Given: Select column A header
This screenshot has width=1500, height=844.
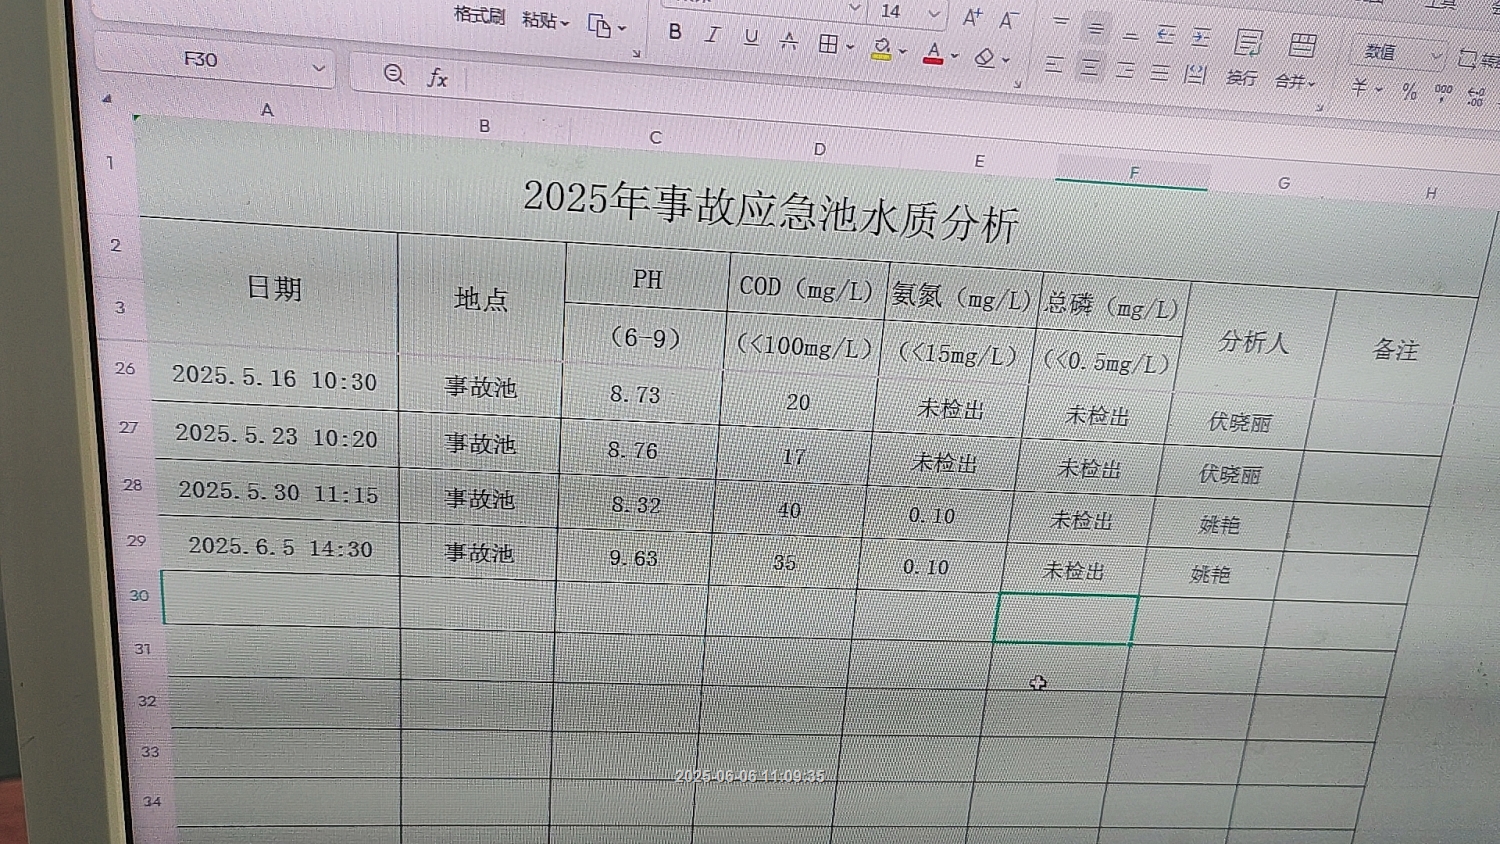Looking at the screenshot, I should pyautogui.click(x=267, y=110).
